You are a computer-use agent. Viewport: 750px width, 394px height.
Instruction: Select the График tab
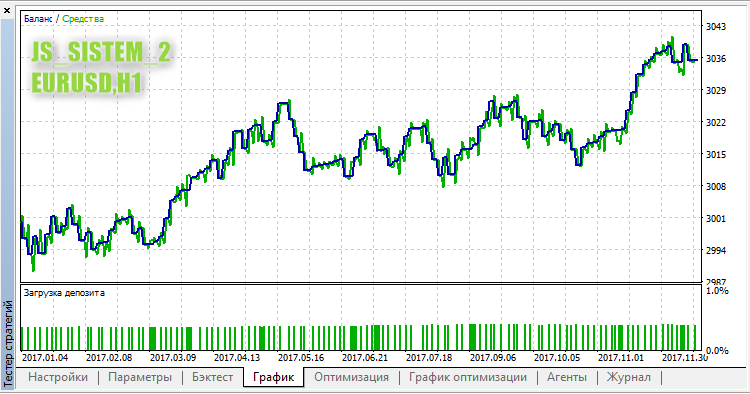coord(273,377)
